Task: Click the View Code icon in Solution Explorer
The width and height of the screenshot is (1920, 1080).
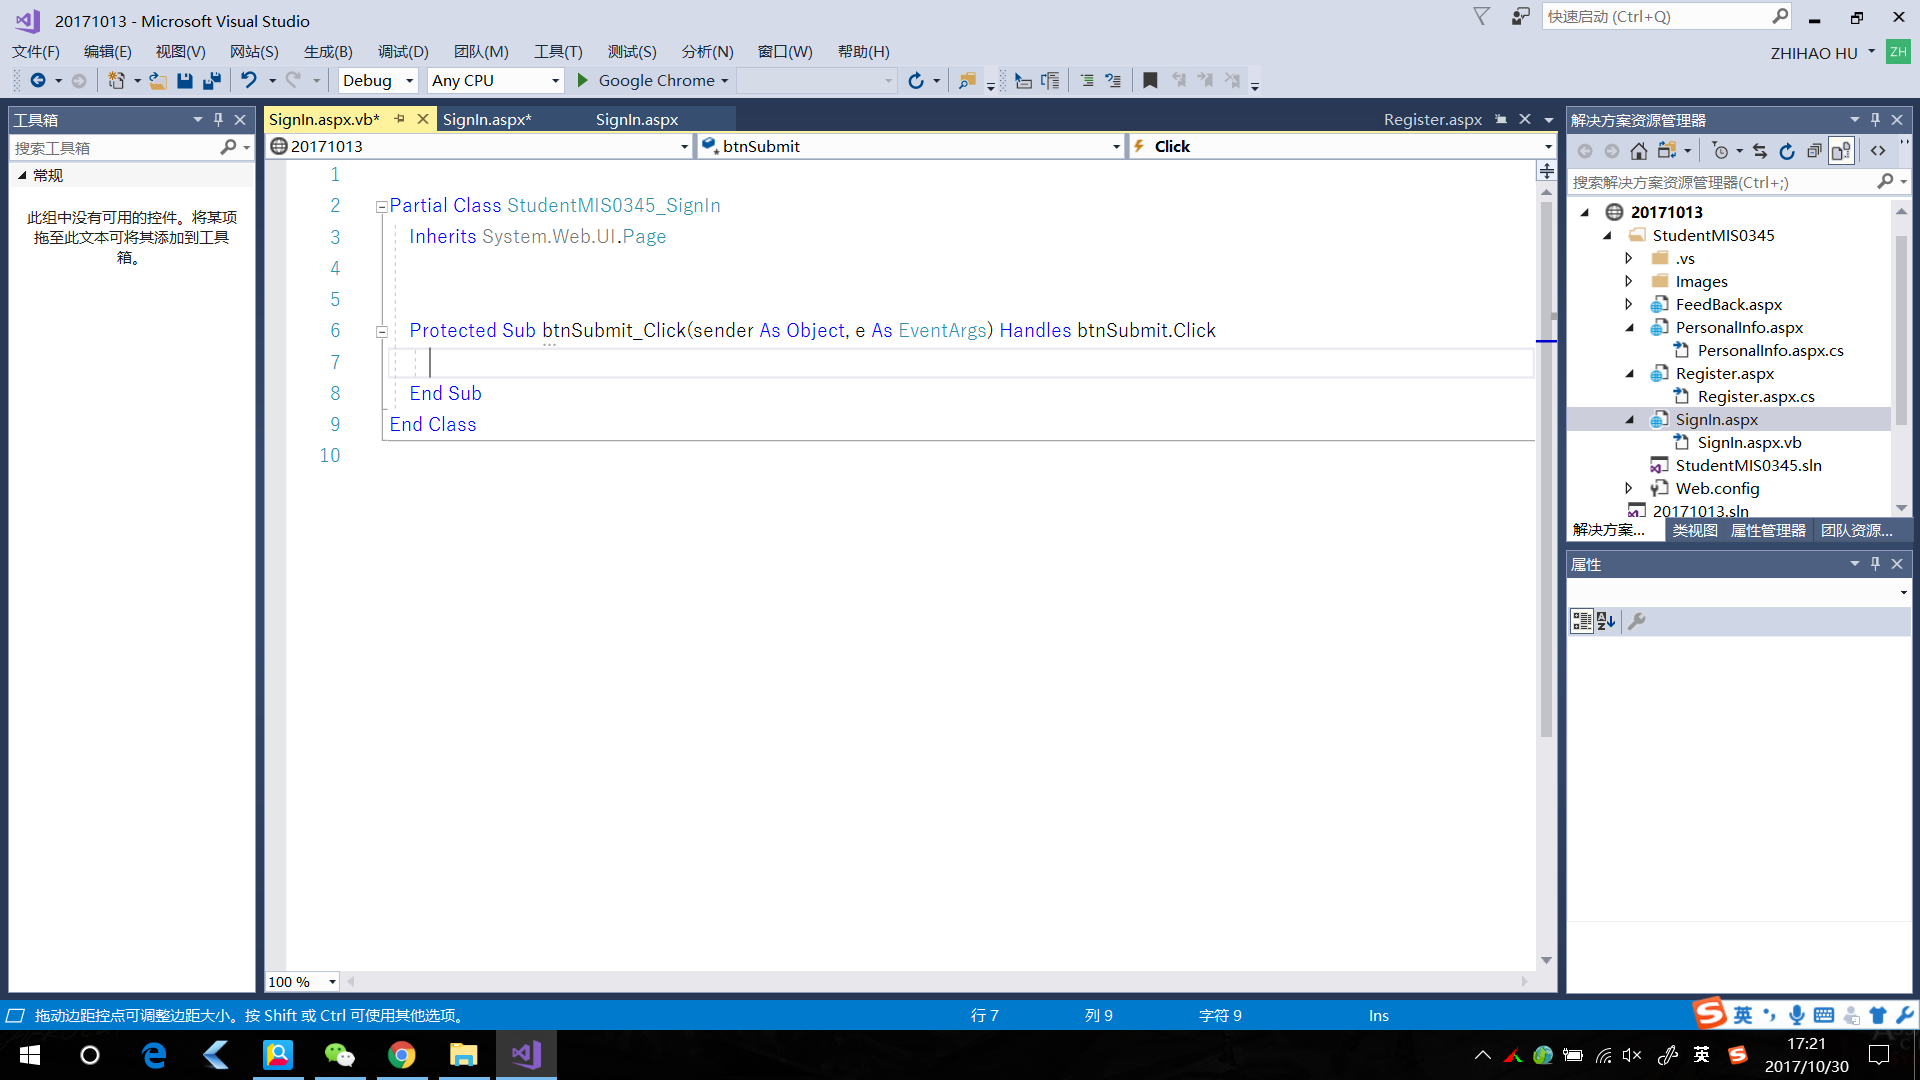Action: click(x=1878, y=151)
